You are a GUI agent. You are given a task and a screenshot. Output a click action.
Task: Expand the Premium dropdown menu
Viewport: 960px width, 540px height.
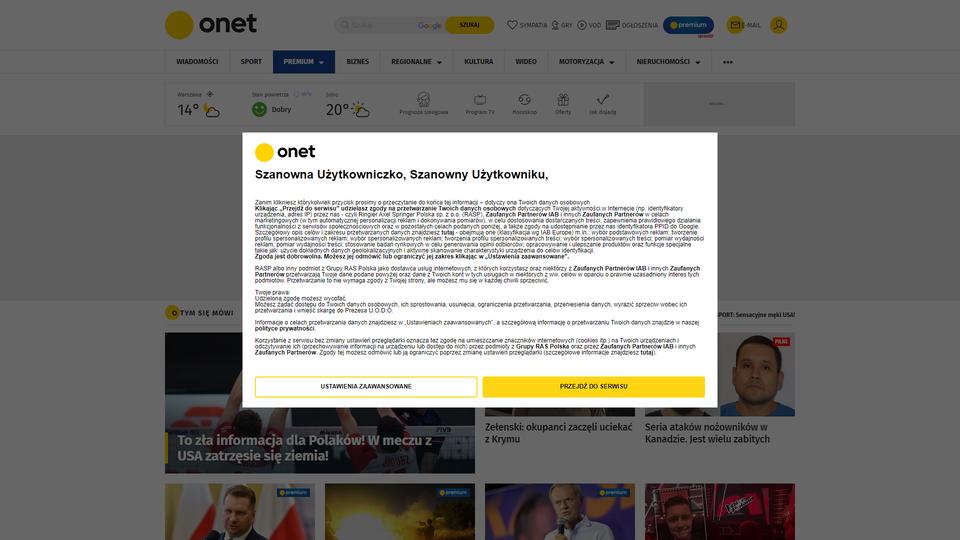[x=304, y=62]
